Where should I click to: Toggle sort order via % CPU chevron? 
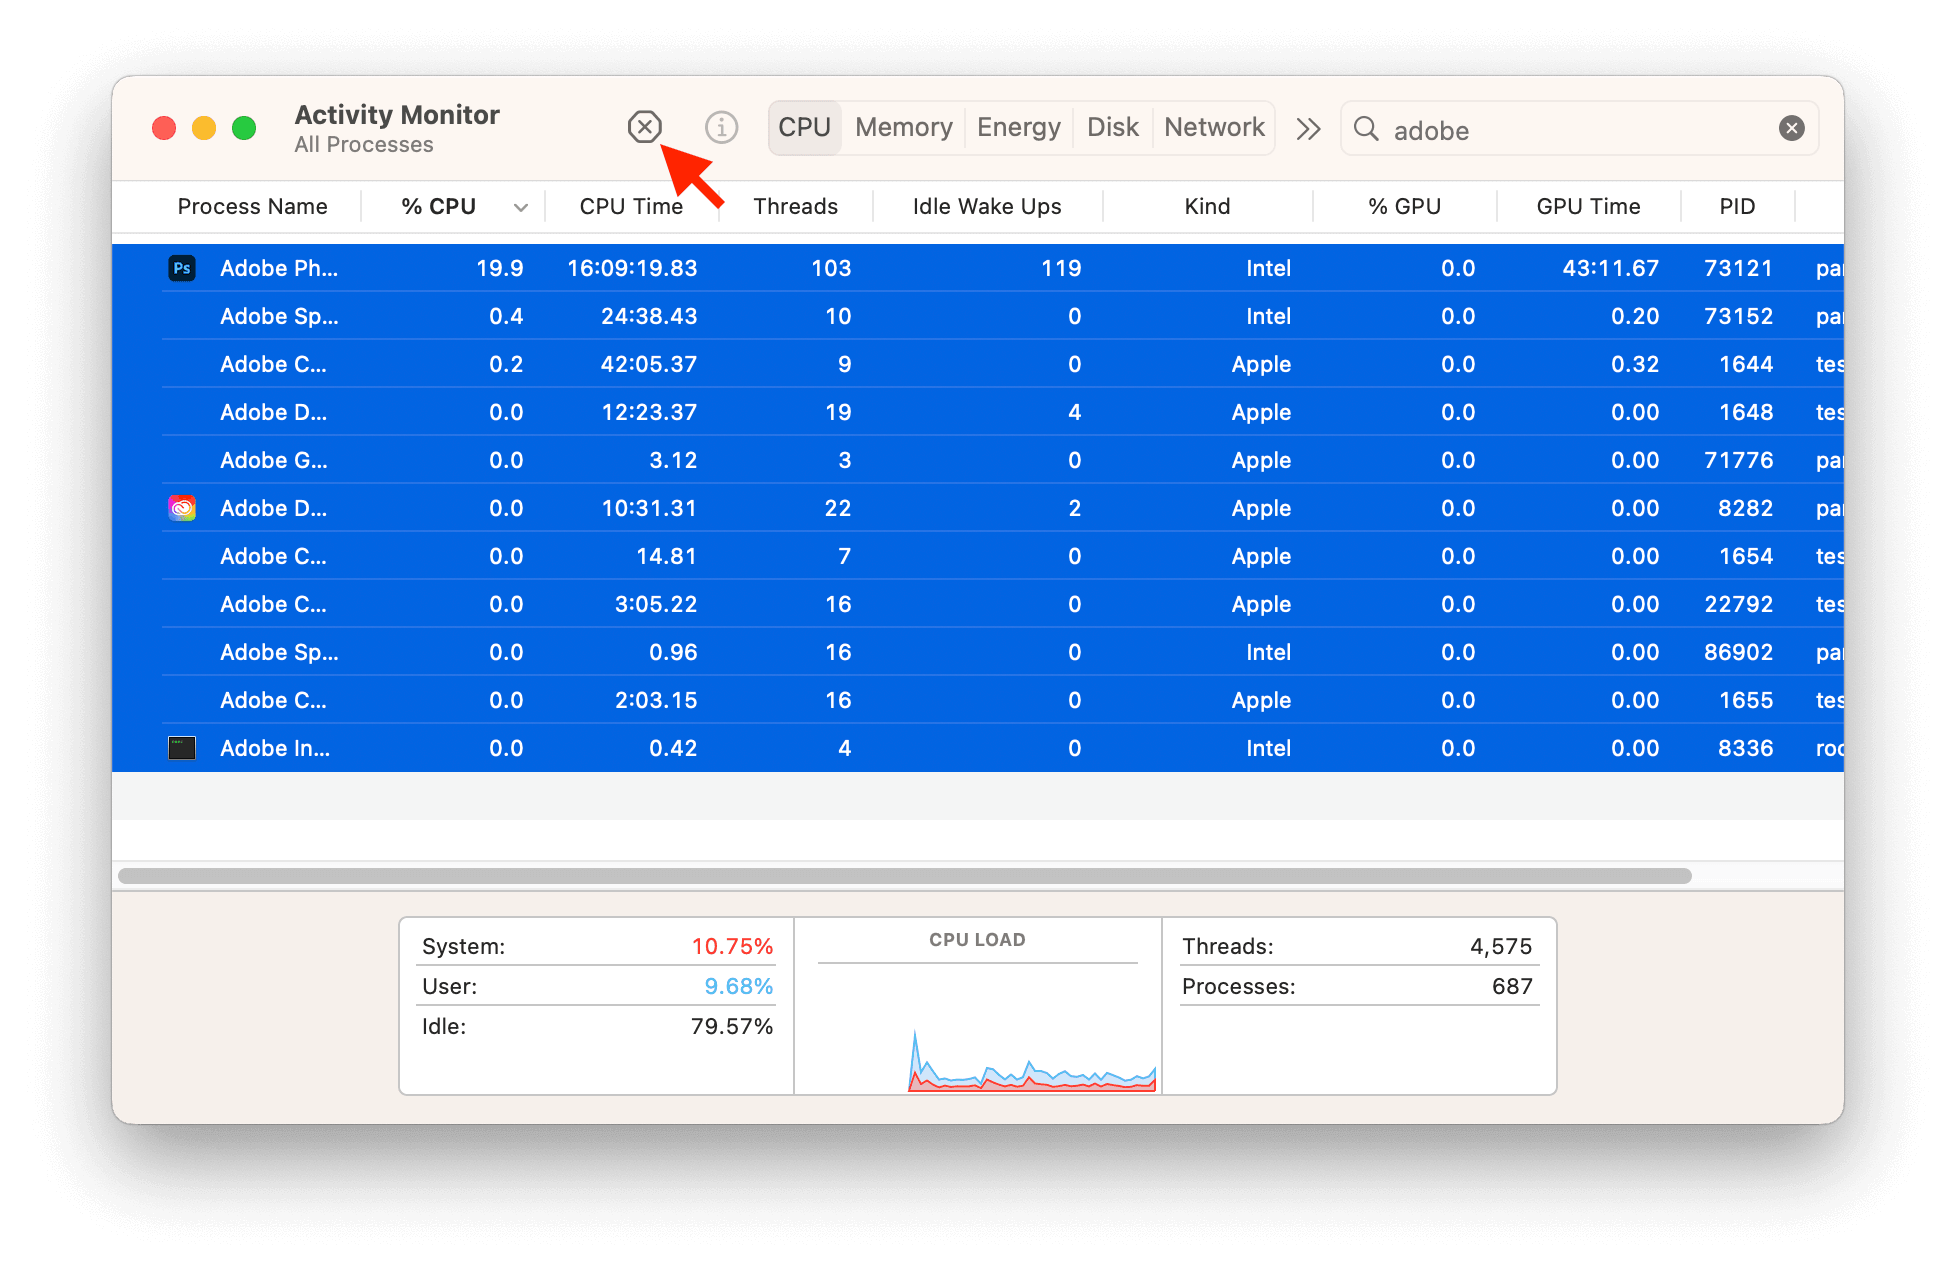tap(521, 207)
